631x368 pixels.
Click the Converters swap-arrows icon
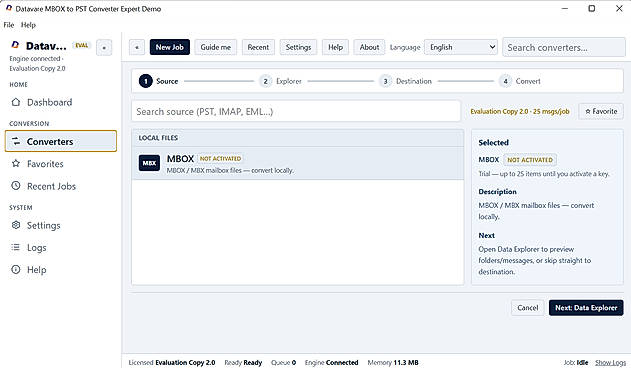16,141
